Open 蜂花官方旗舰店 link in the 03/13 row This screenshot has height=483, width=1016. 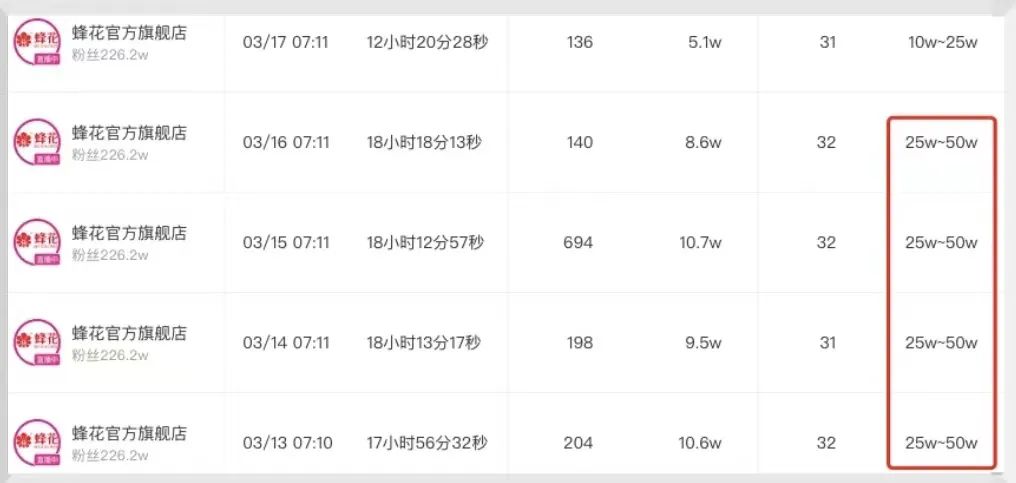(129, 434)
